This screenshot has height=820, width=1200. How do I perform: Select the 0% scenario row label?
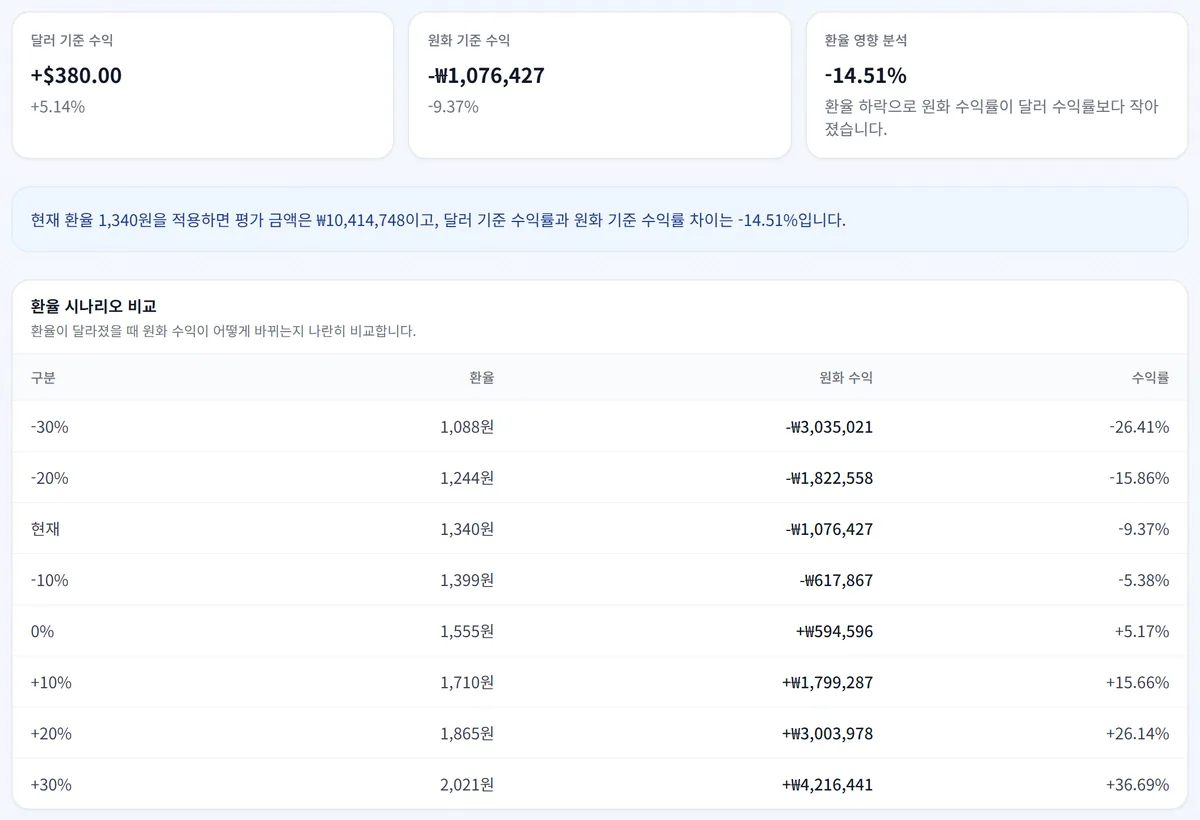43,632
